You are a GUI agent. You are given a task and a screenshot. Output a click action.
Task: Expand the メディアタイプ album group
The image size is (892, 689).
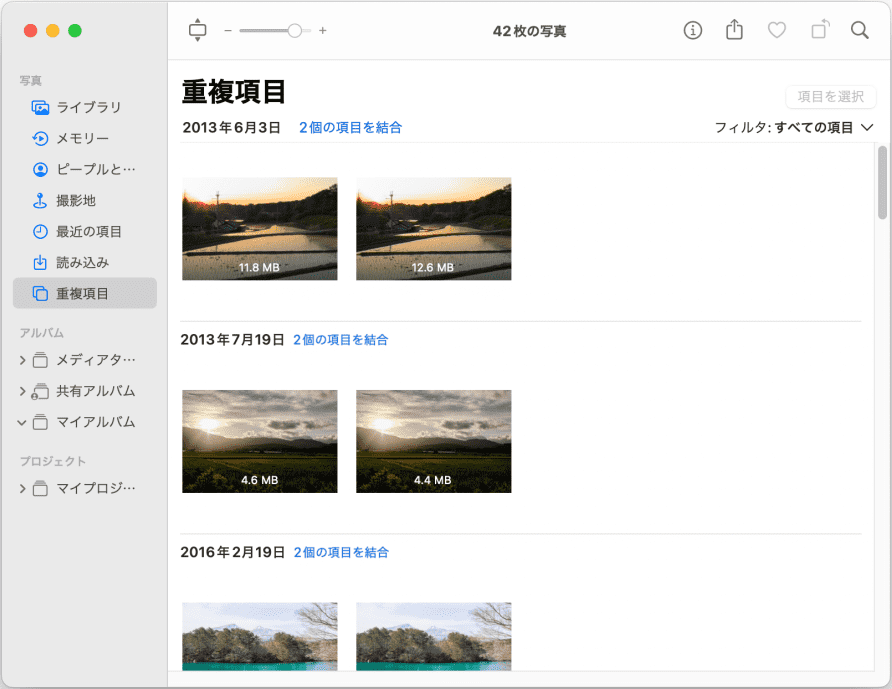click(x=23, y=360)
